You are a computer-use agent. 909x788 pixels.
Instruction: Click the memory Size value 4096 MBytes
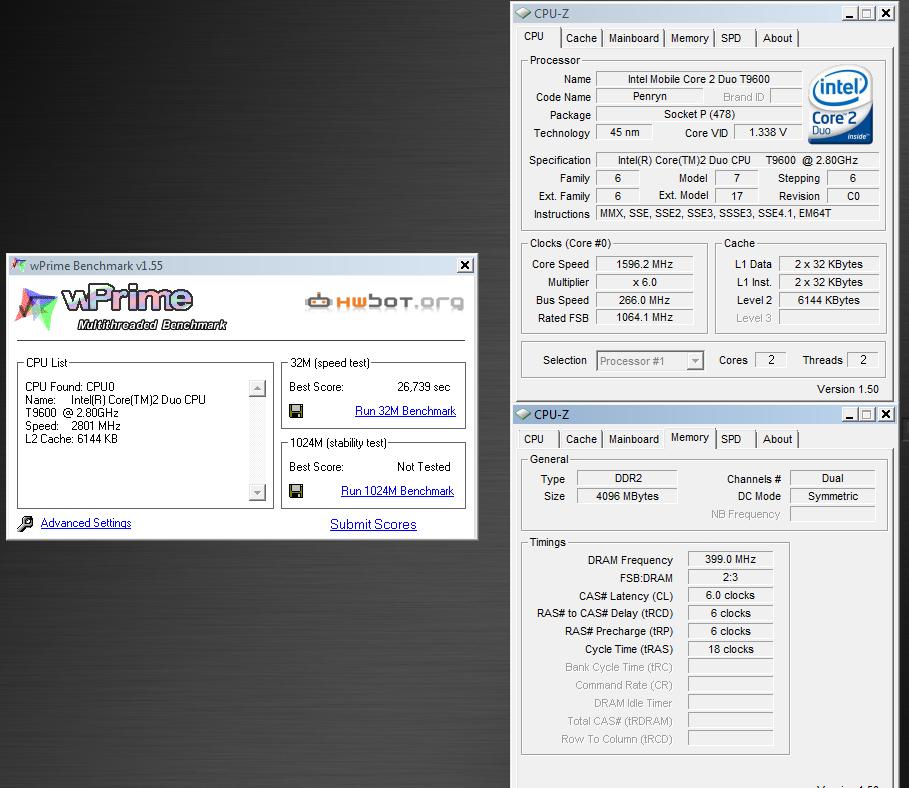coord(627,496)
